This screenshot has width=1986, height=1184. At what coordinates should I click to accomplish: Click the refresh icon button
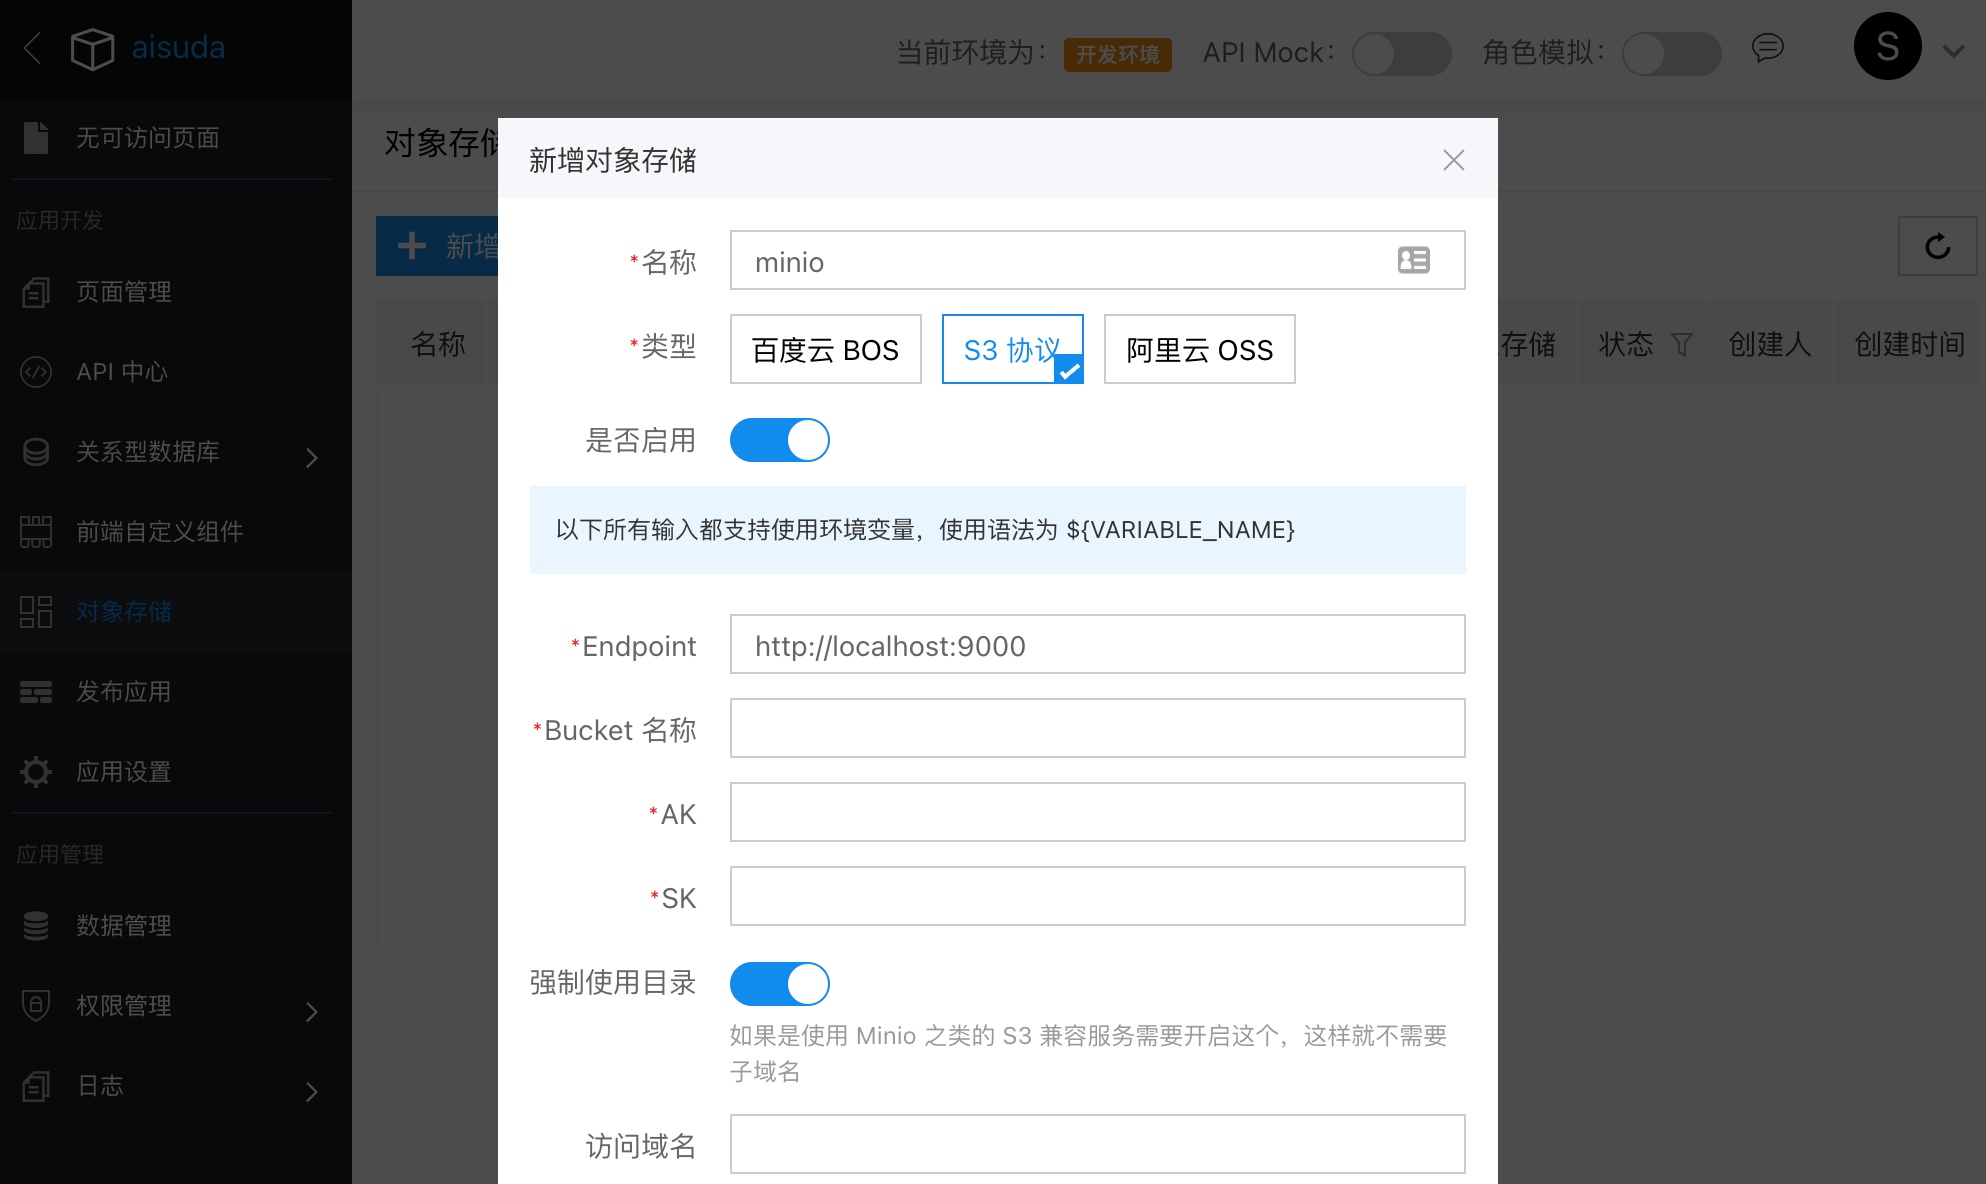pos(1937,246)
